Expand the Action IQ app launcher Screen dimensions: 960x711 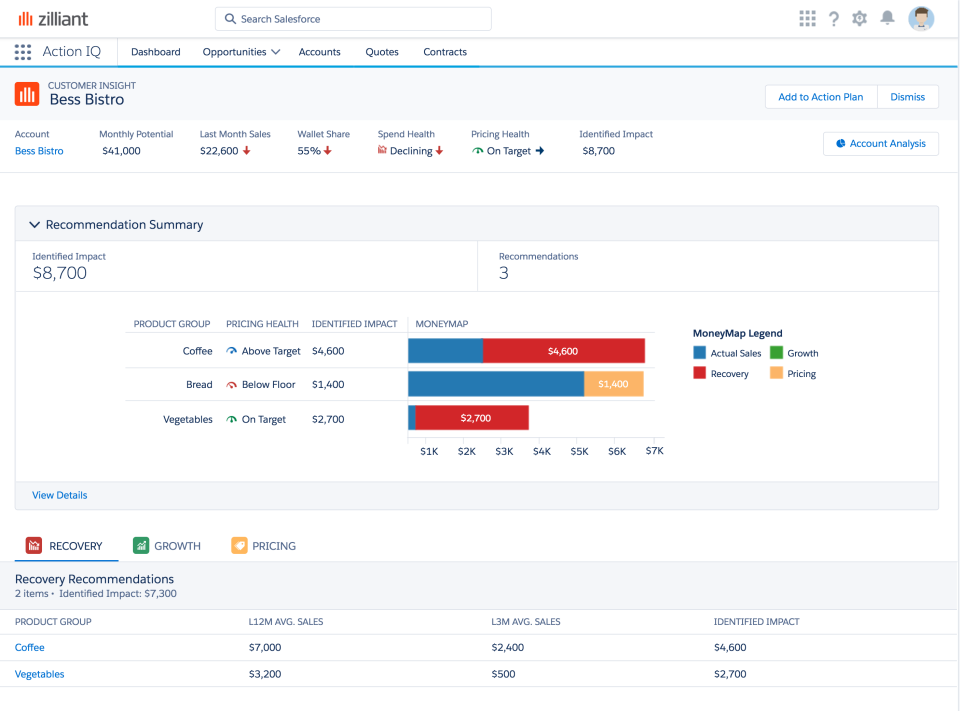(x=23, y=51)
